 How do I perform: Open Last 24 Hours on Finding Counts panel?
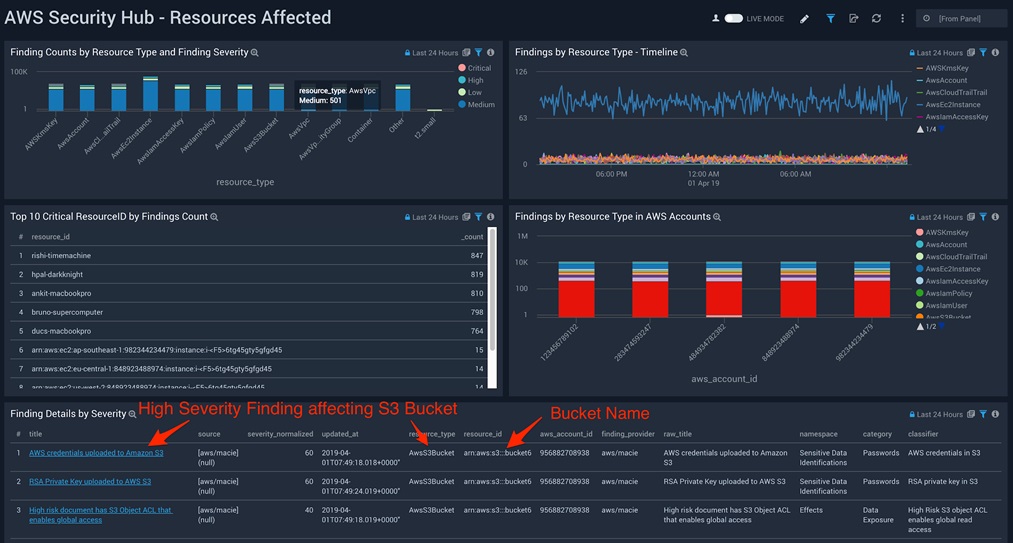point(432,53)
